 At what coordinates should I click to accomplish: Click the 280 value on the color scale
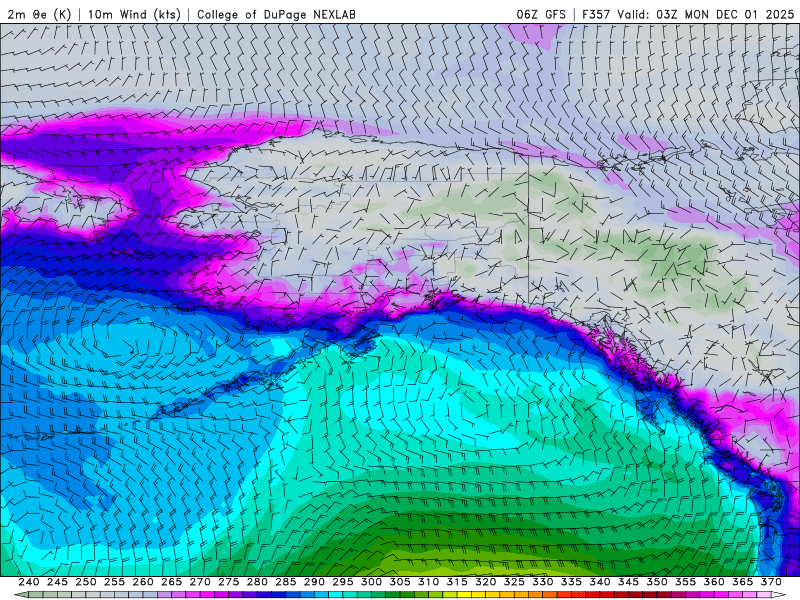coord(257,582)
